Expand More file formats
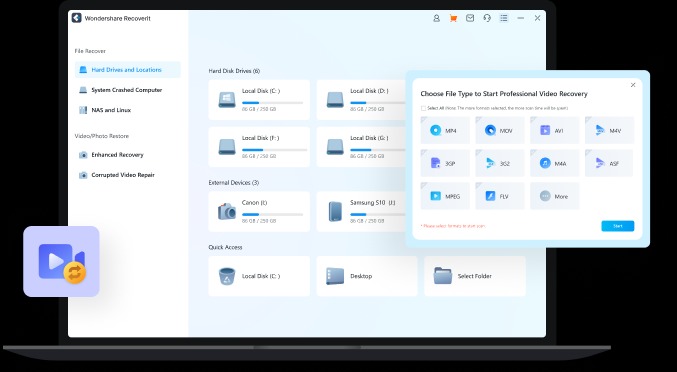677x372 pixels. pos(555,196)
